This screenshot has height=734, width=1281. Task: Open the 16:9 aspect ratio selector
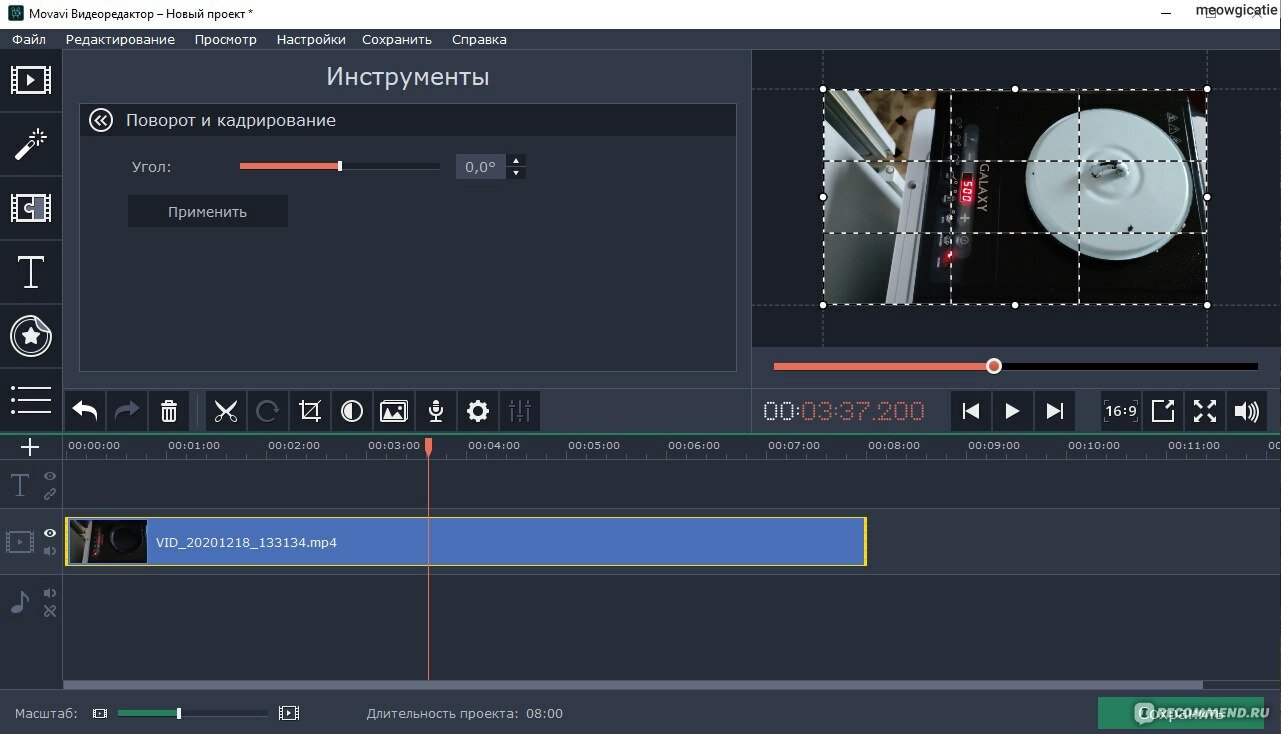(1121, 411)
